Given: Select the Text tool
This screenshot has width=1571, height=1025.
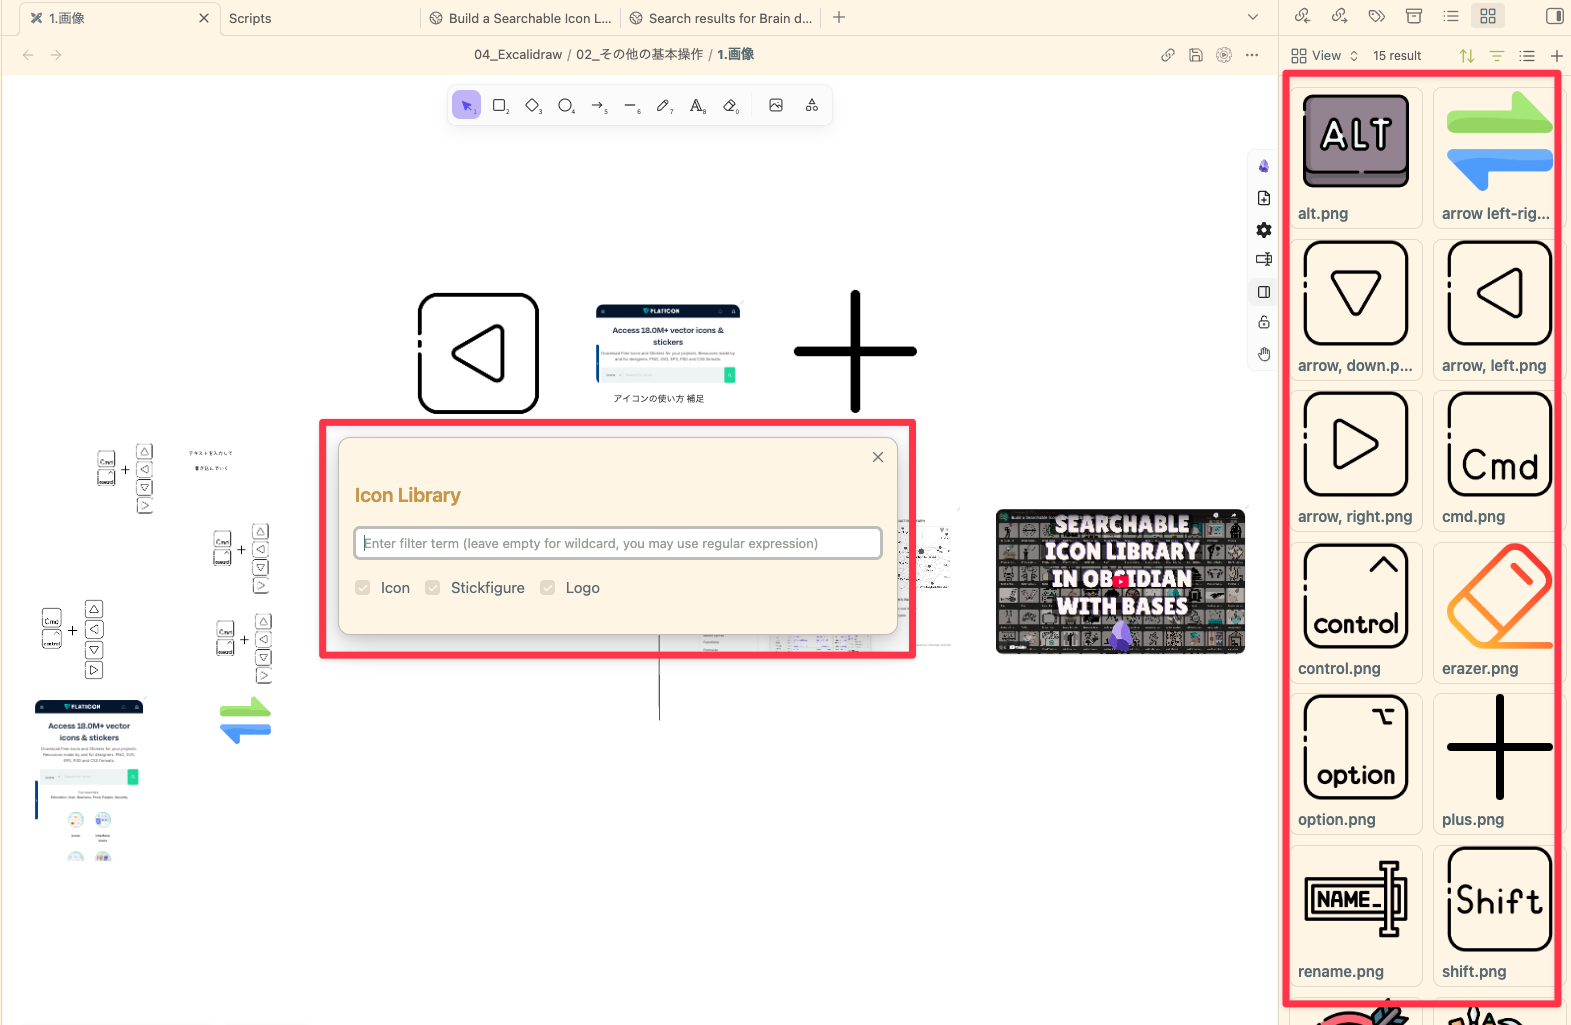Looking at the screenshot, I should point(697,105).
